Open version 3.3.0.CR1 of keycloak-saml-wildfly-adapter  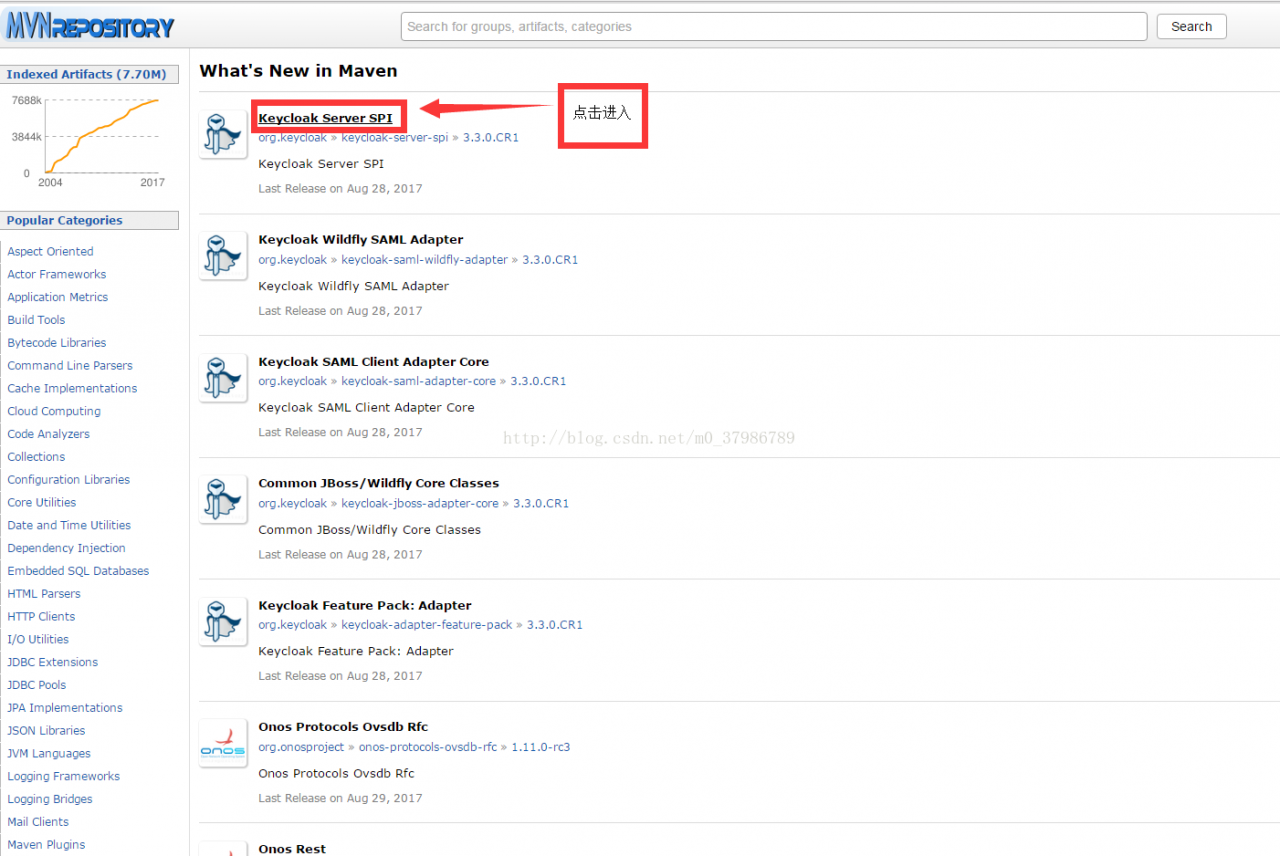click(x=550, y=259)
